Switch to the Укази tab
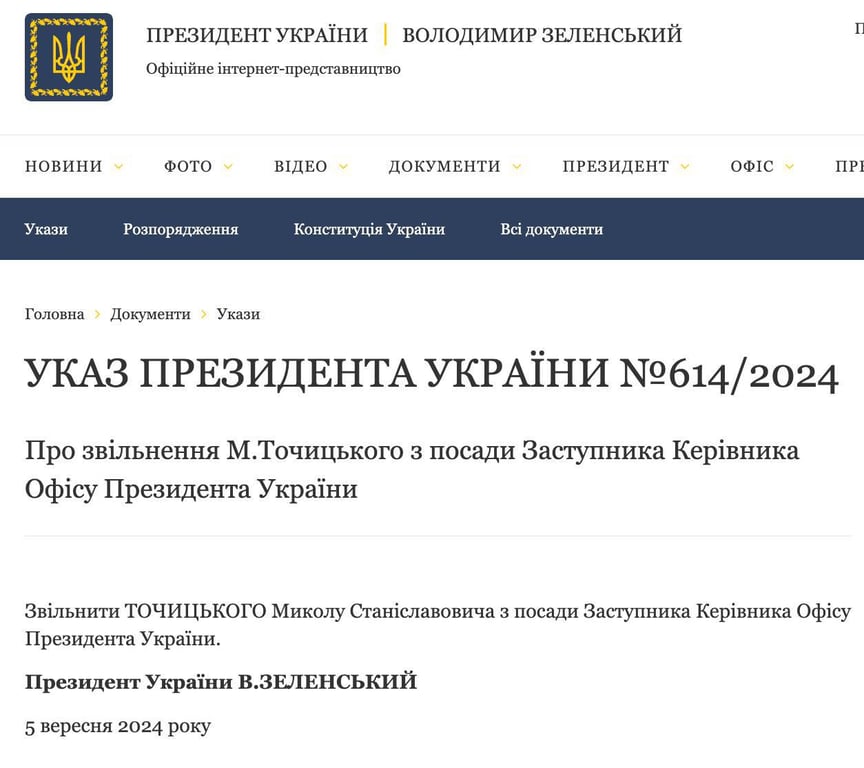 click(x=46, y=229)
